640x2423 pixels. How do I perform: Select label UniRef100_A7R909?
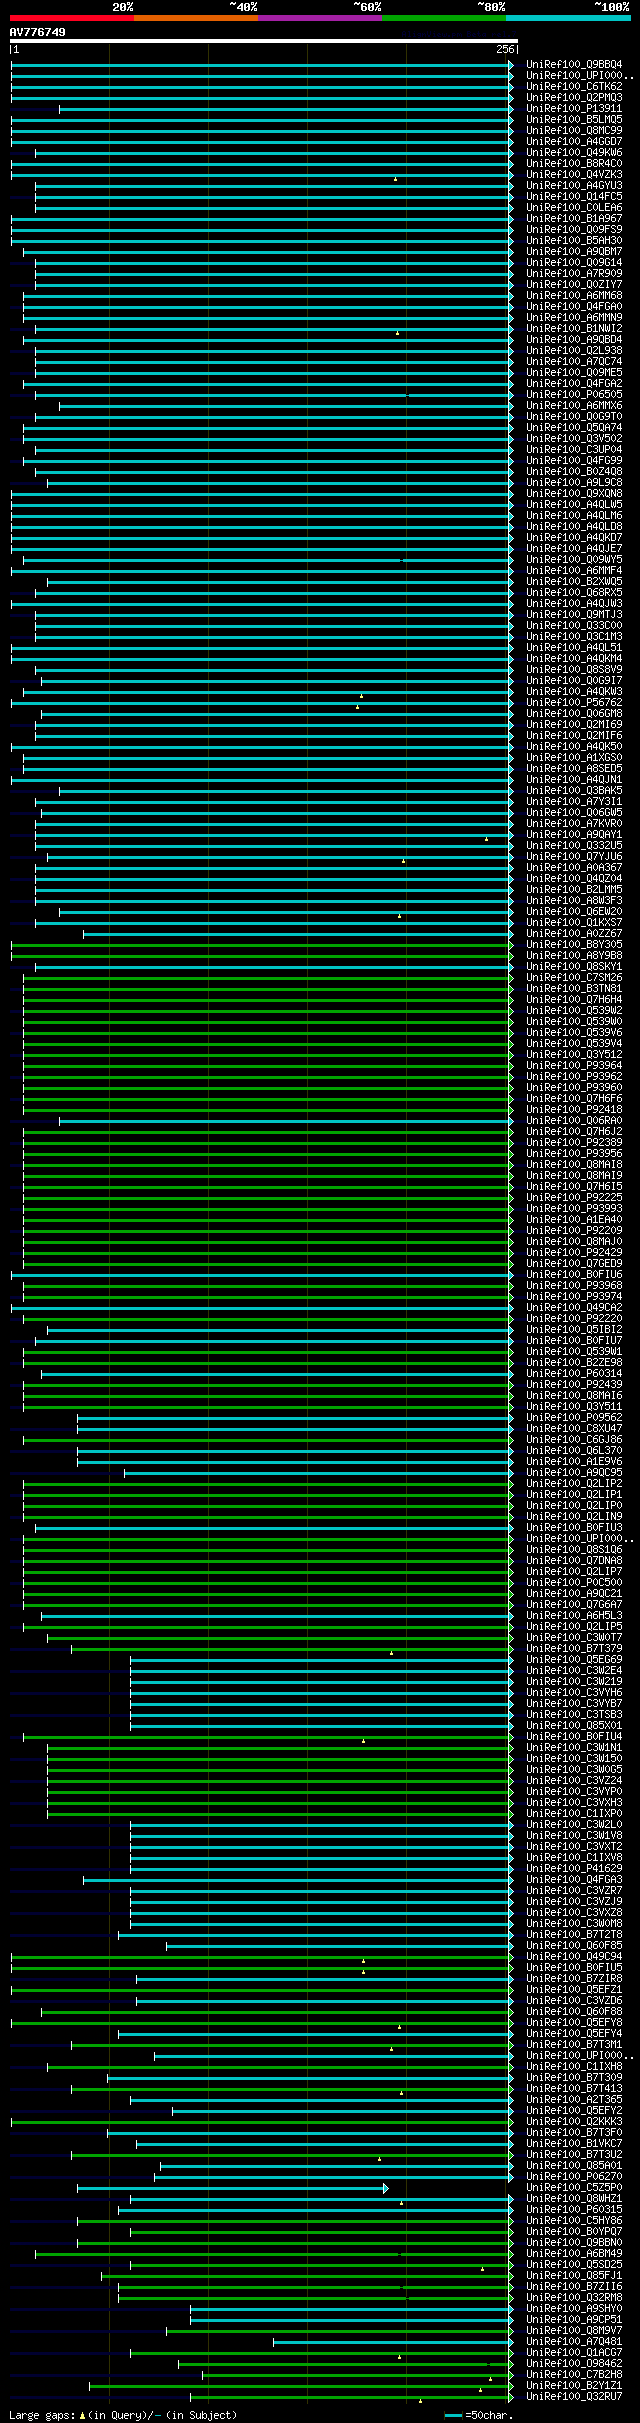click(x=574, y=274)
